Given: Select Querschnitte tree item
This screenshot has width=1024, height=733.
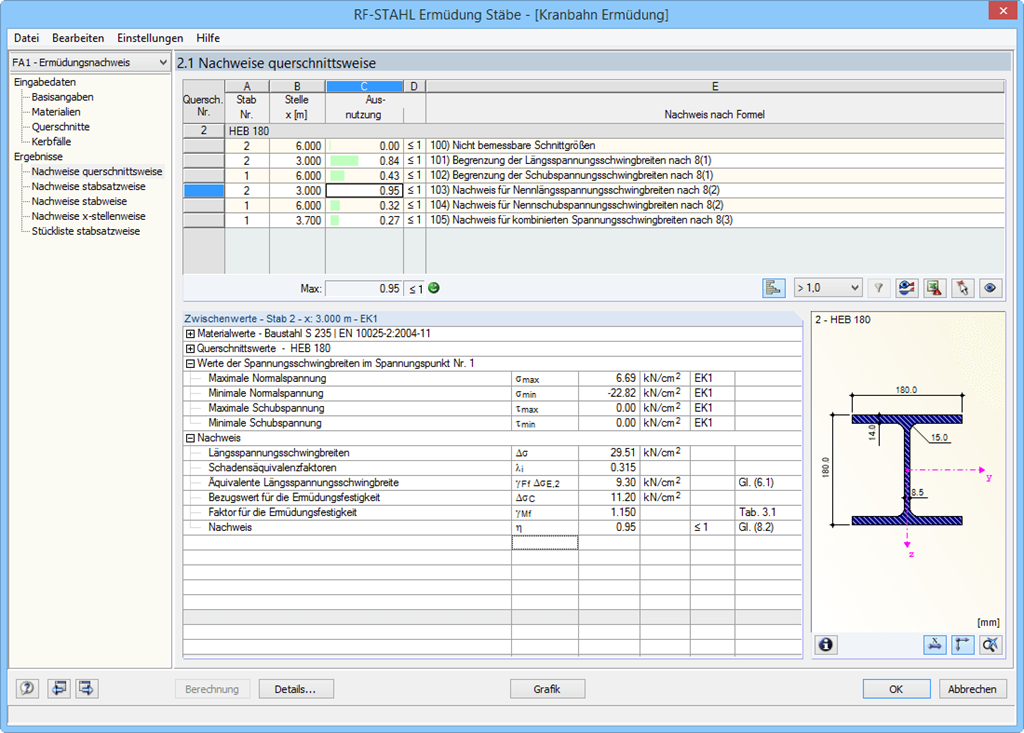Looking at the screenshot, I should pyautogui.click(x=61, y=127).
